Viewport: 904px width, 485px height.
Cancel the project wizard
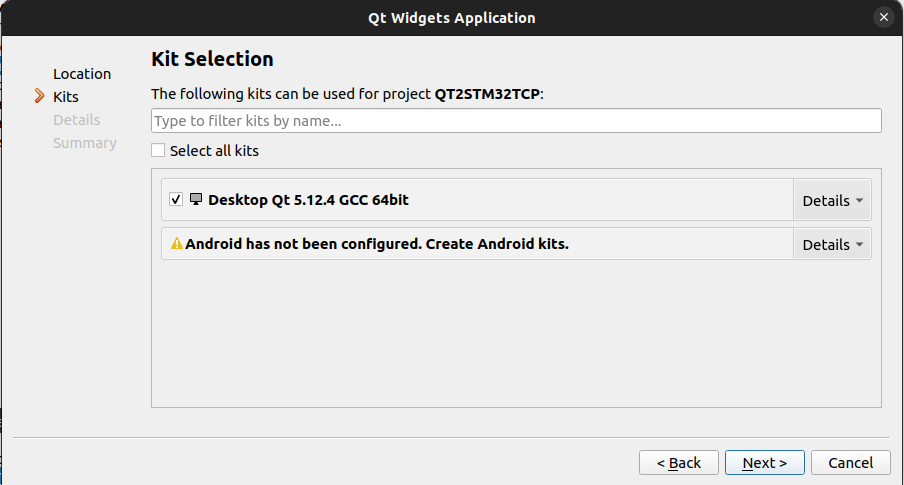(850, 462)
